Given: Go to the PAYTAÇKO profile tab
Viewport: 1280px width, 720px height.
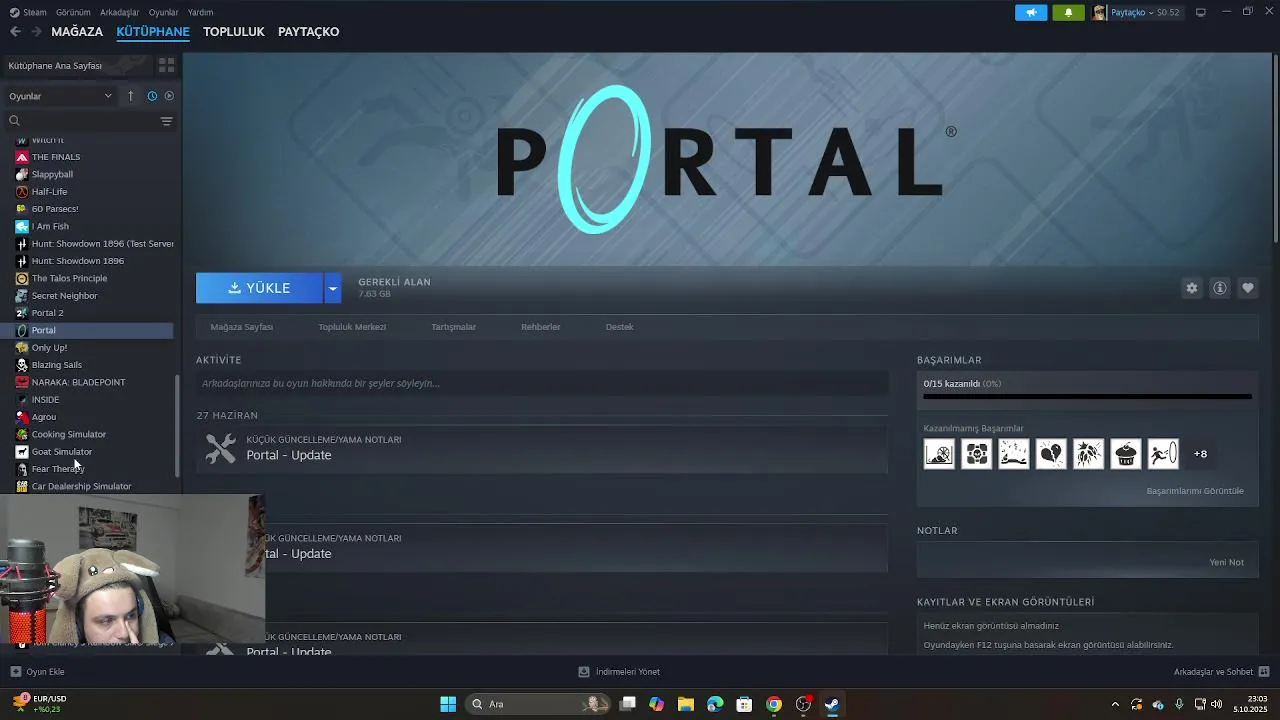Looking at the screenshot, I should pyautogui.click(x=308, y=32).
